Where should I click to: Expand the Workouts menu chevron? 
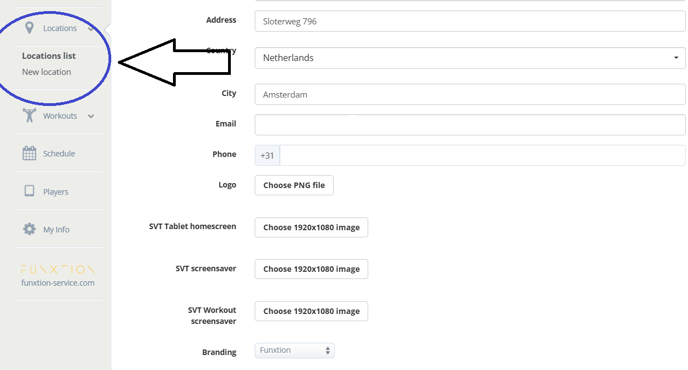pyautogui.click(x=91, y=116)
